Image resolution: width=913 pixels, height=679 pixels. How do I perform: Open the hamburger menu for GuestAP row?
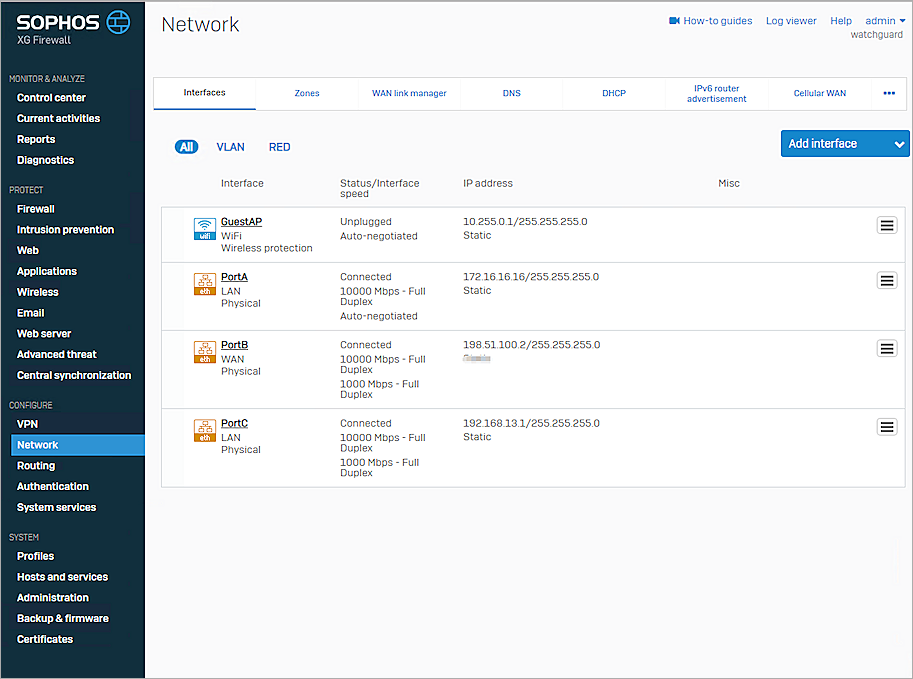pyautogui.click(x=886, y=226)
